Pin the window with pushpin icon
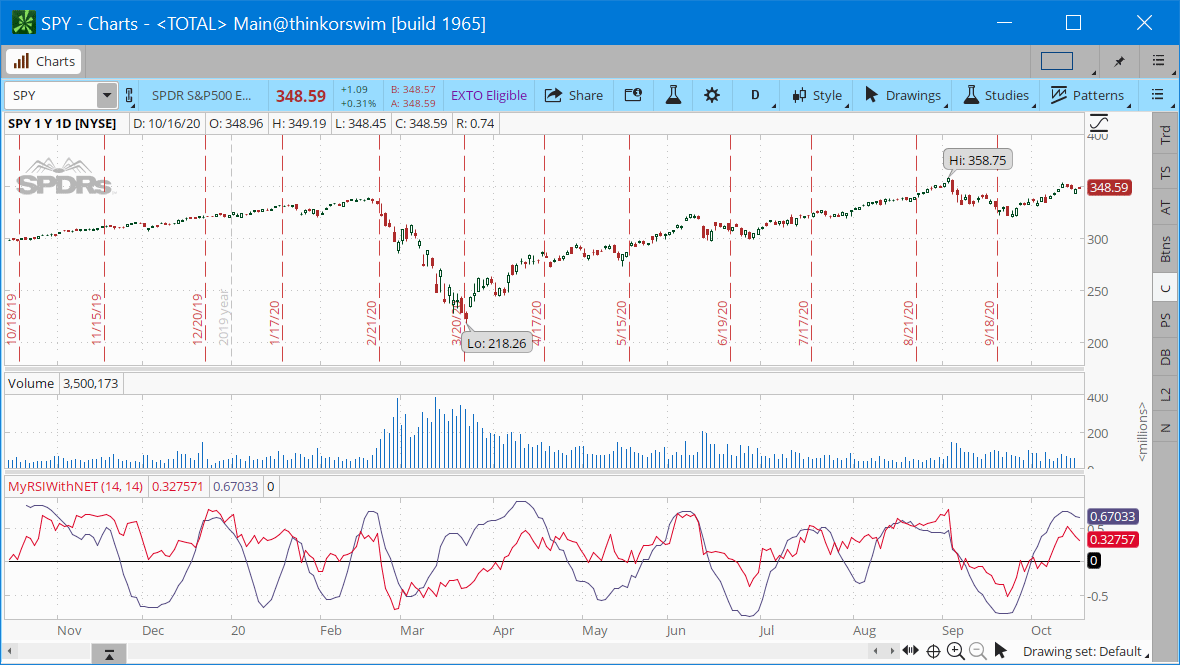The height and width of the screenshot is (665, 1180). pos(1119,61)
